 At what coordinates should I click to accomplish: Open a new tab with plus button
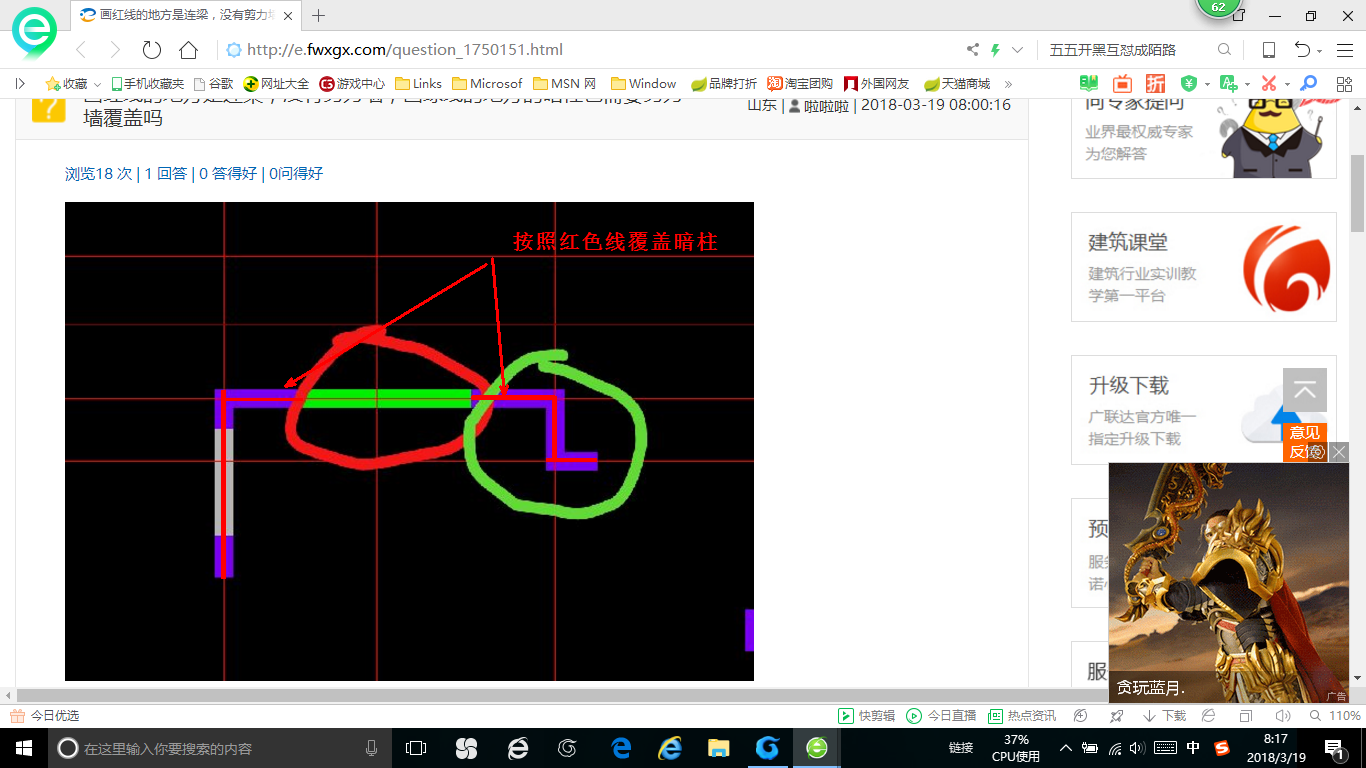tap(319, 16)
